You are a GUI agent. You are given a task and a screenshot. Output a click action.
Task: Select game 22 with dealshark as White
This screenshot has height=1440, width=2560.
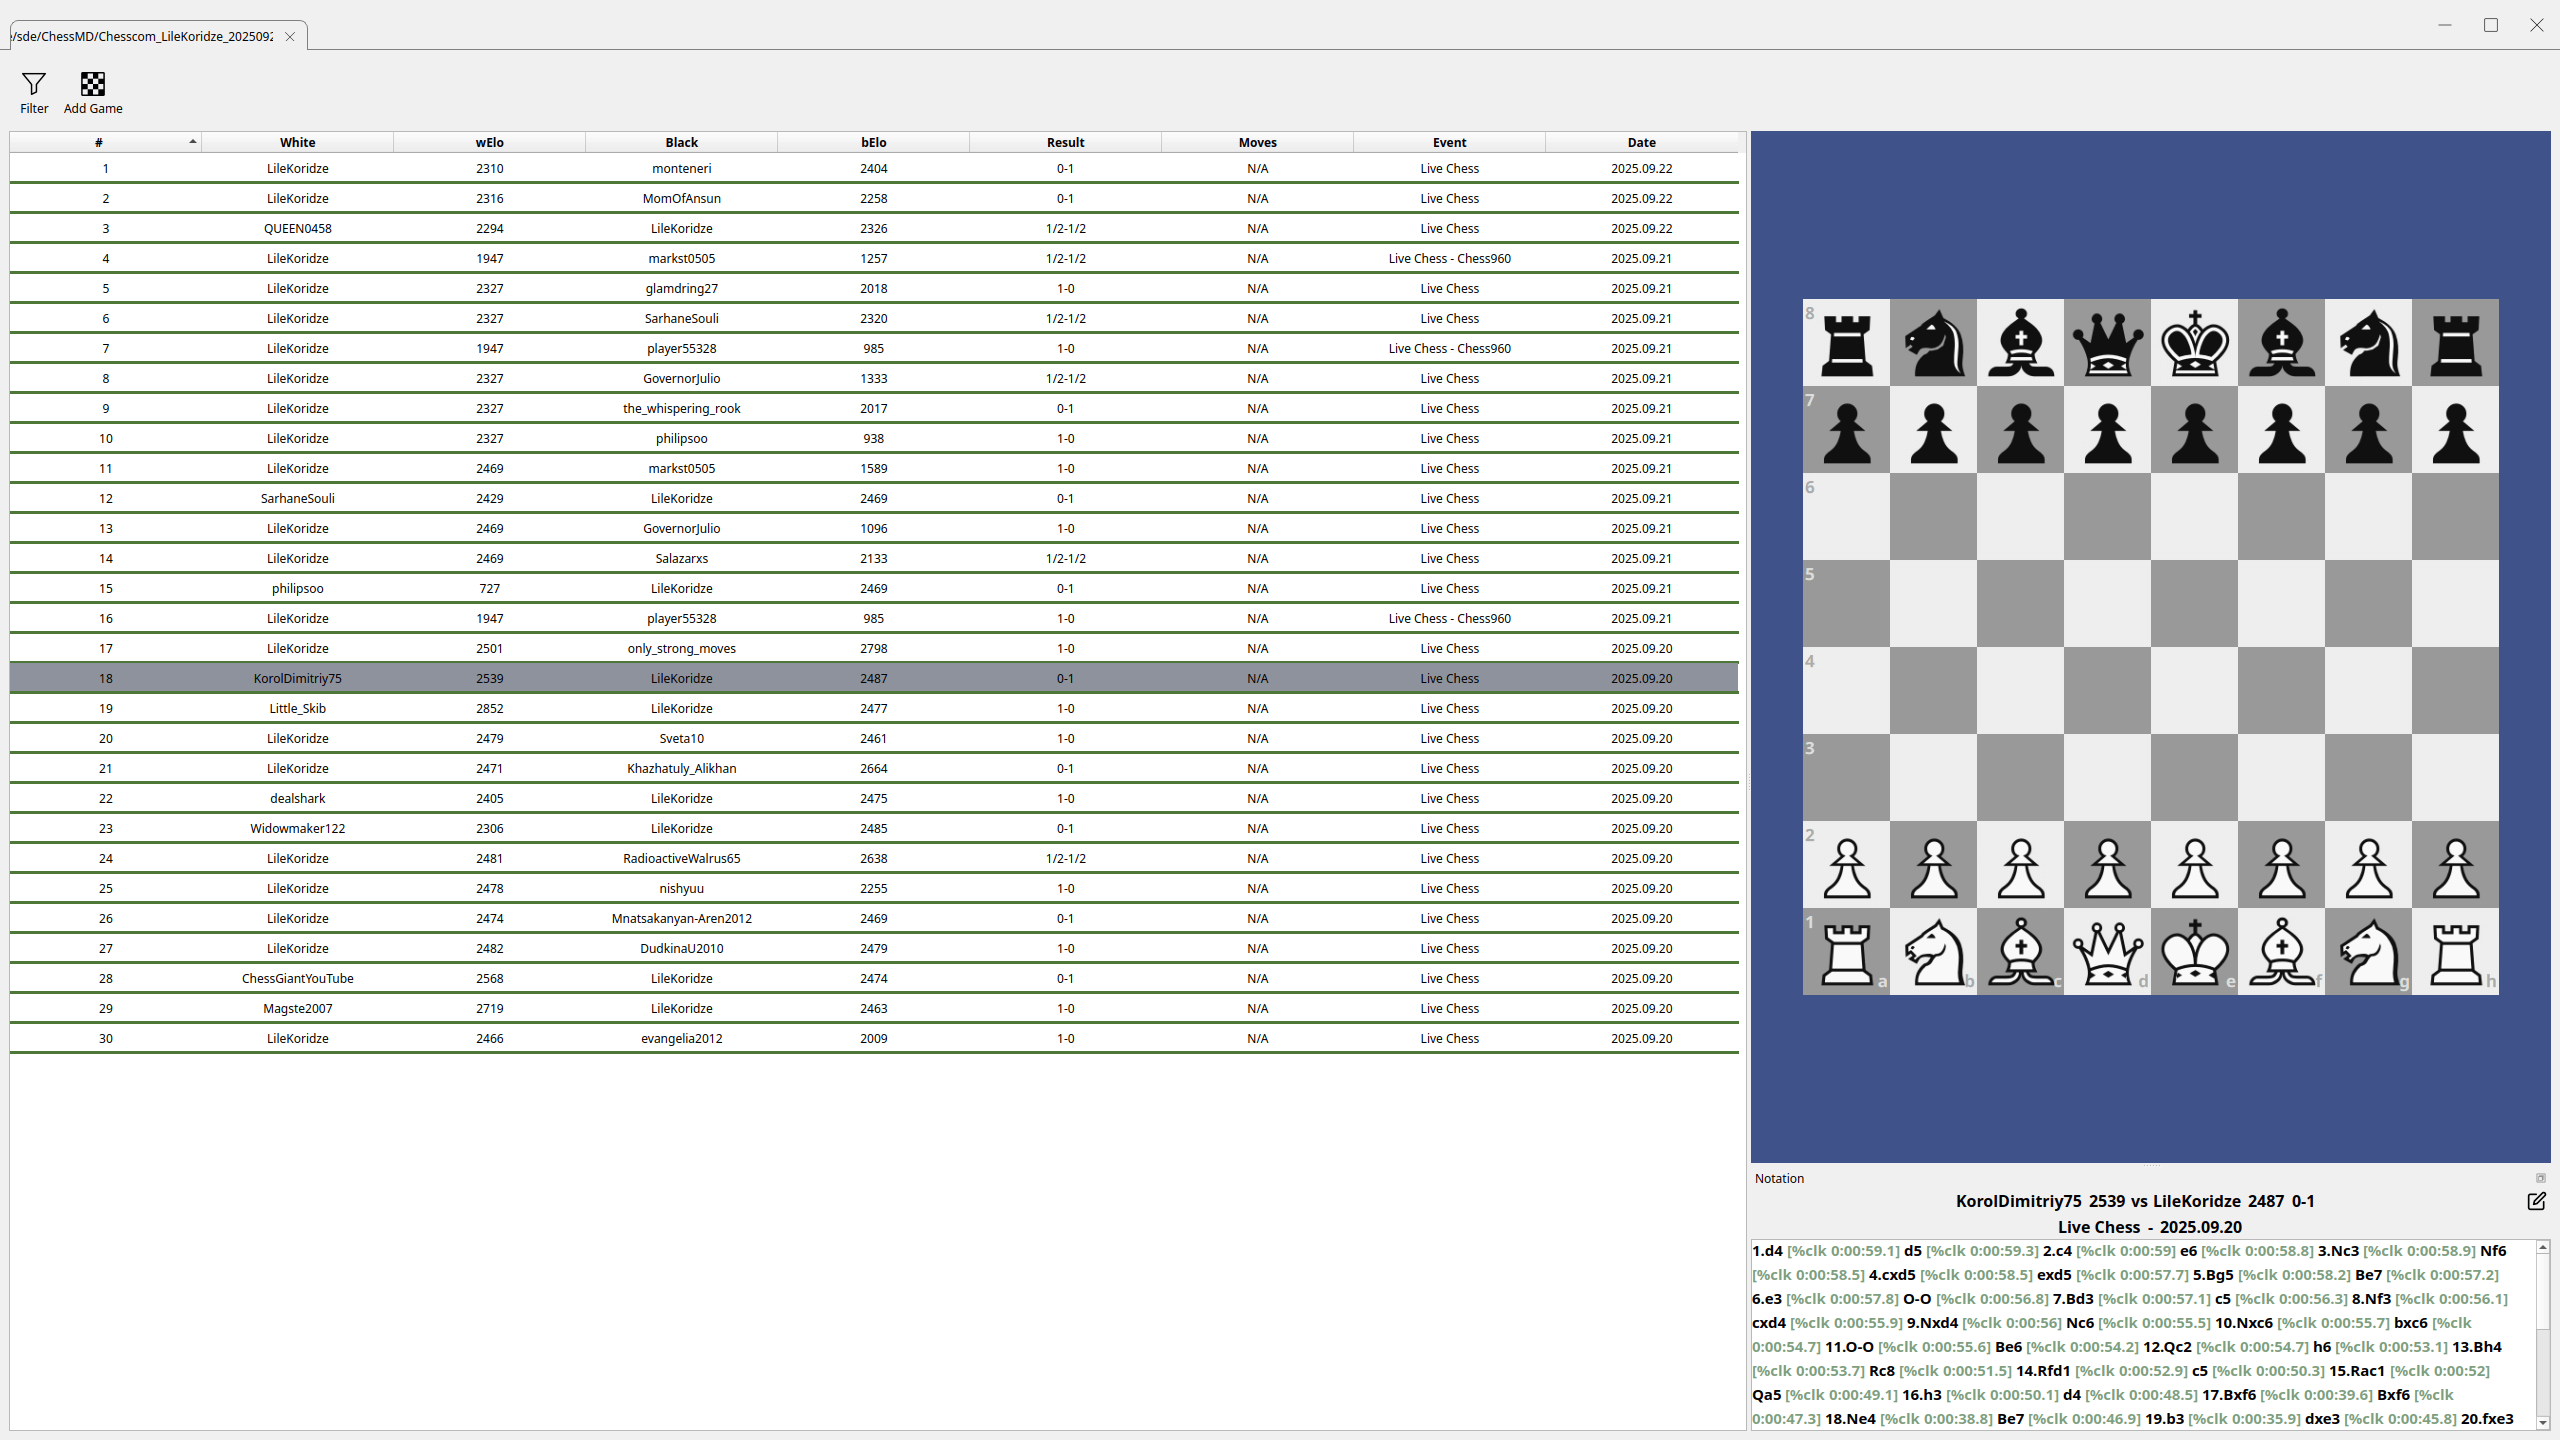874,798
